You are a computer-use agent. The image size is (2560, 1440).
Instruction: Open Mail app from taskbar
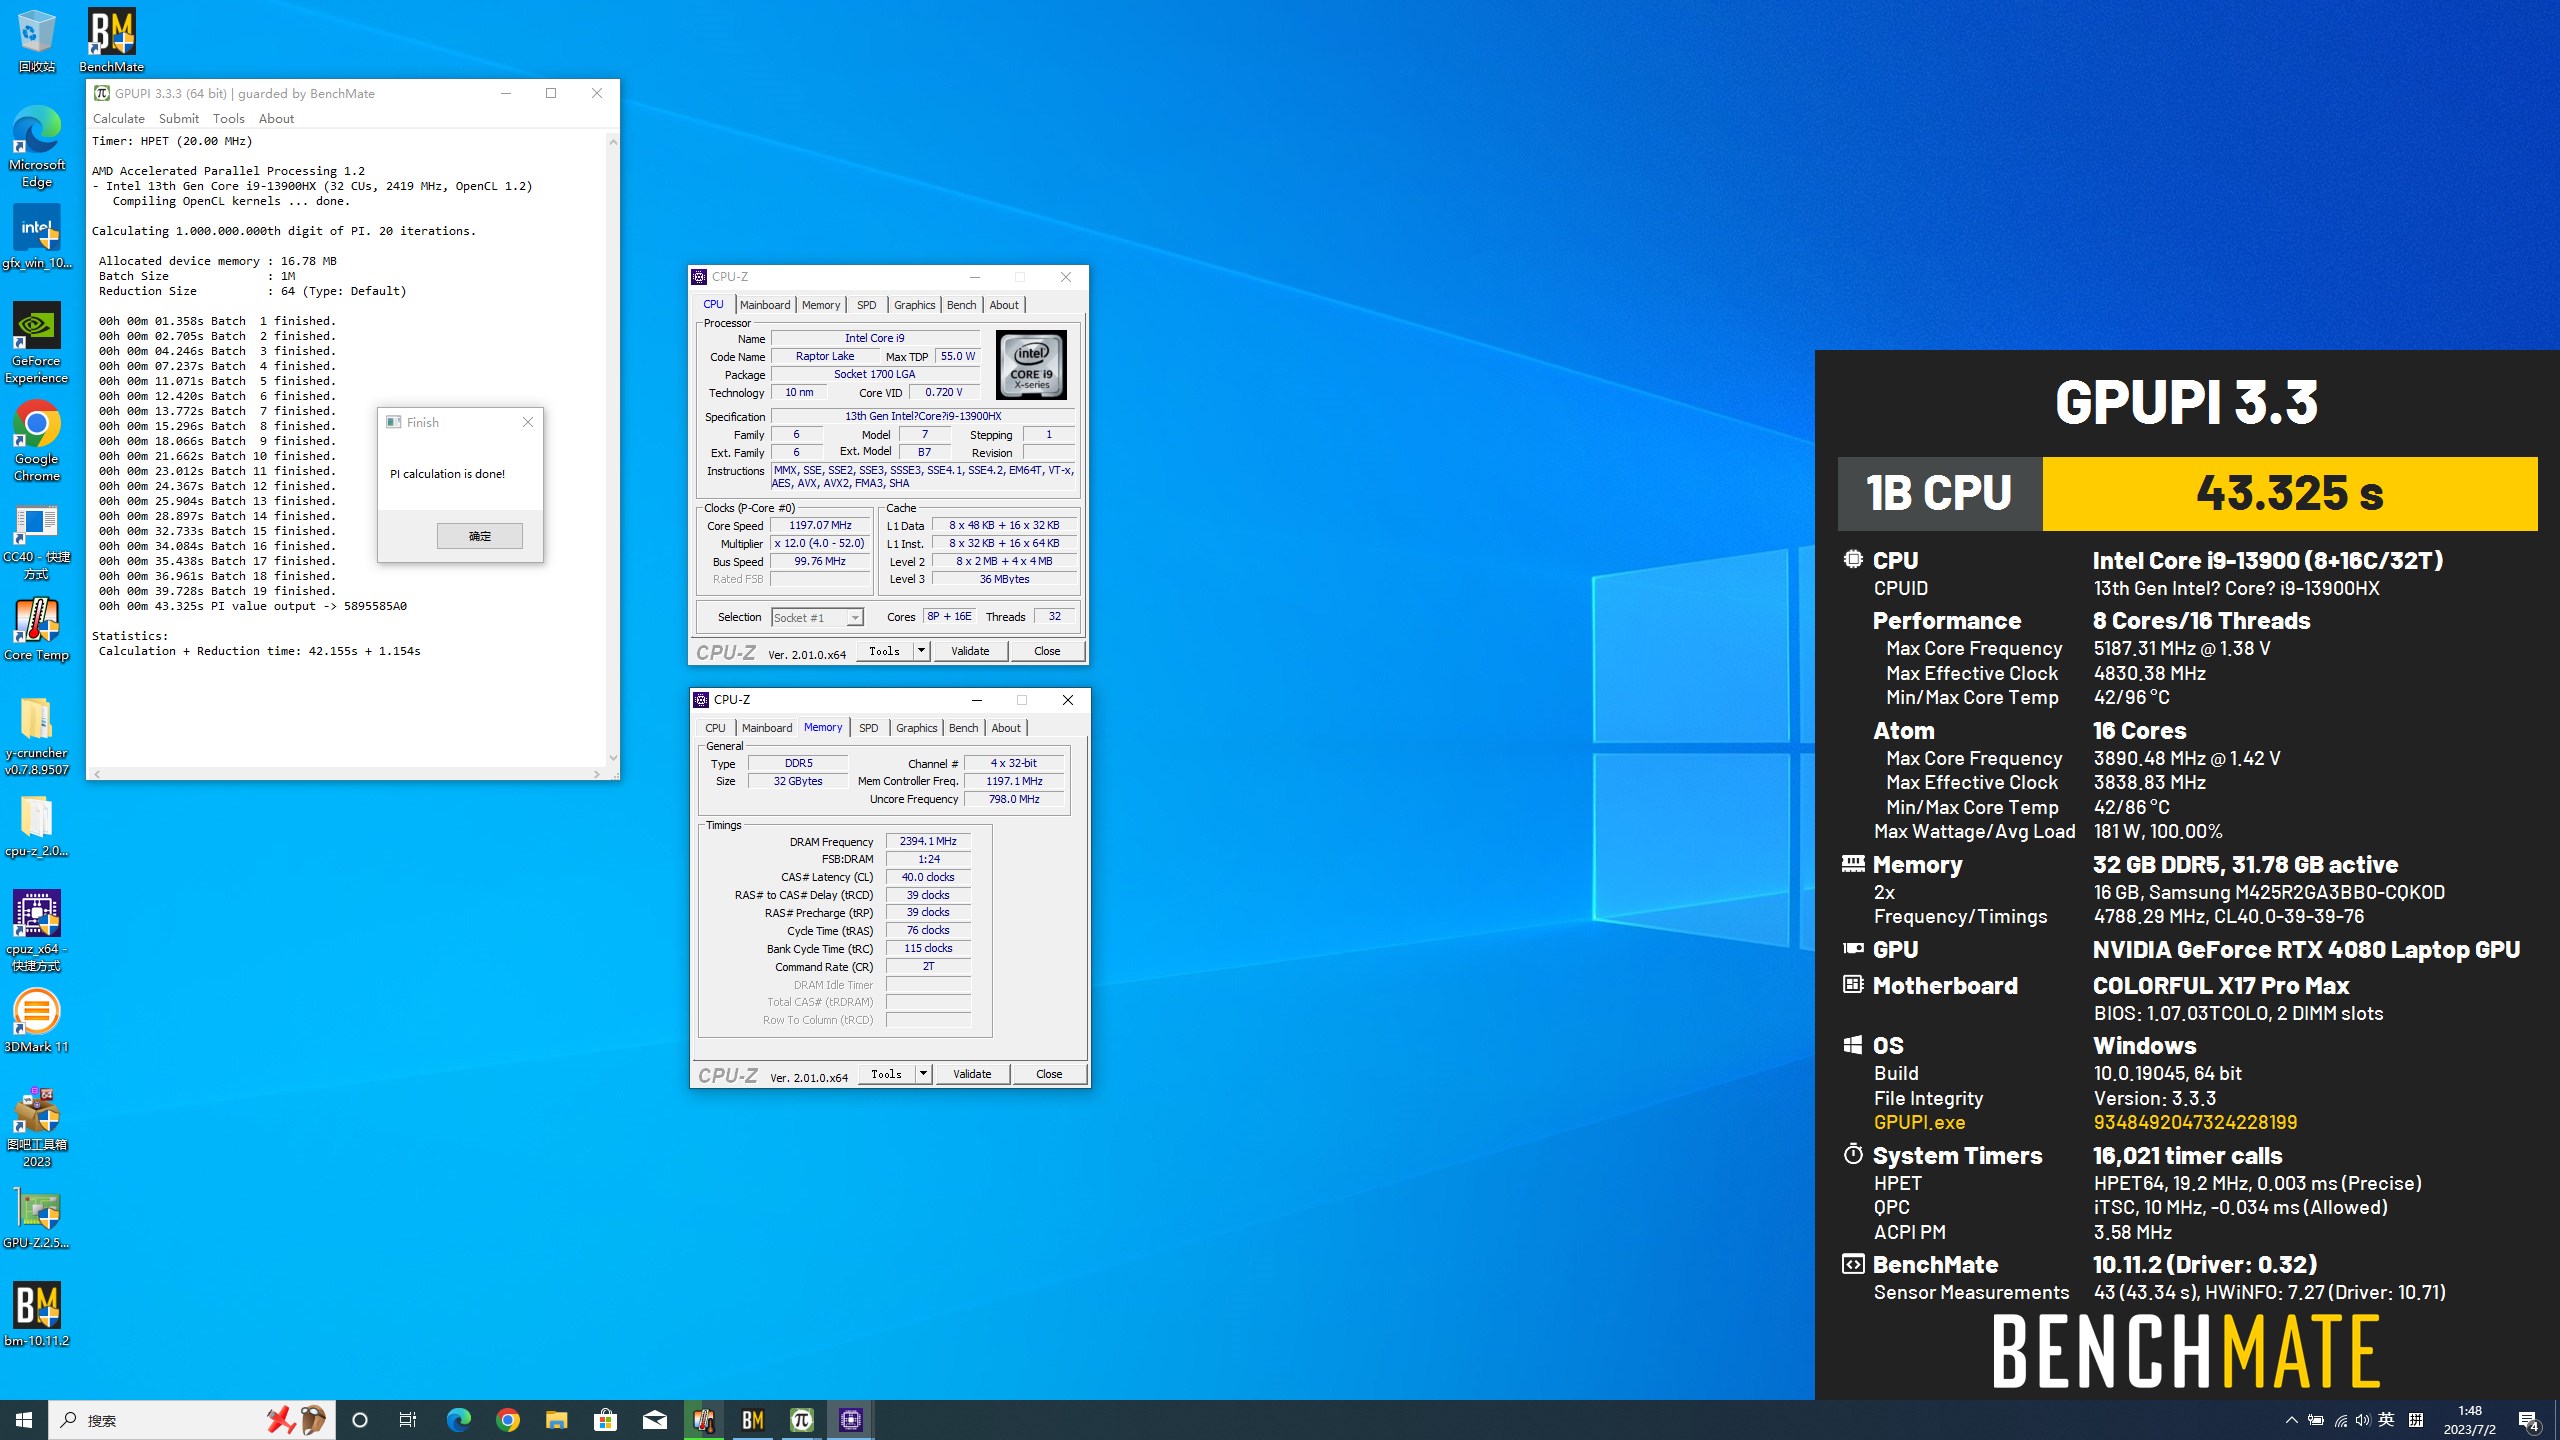pyautogui.click(x=654, y=1420)
